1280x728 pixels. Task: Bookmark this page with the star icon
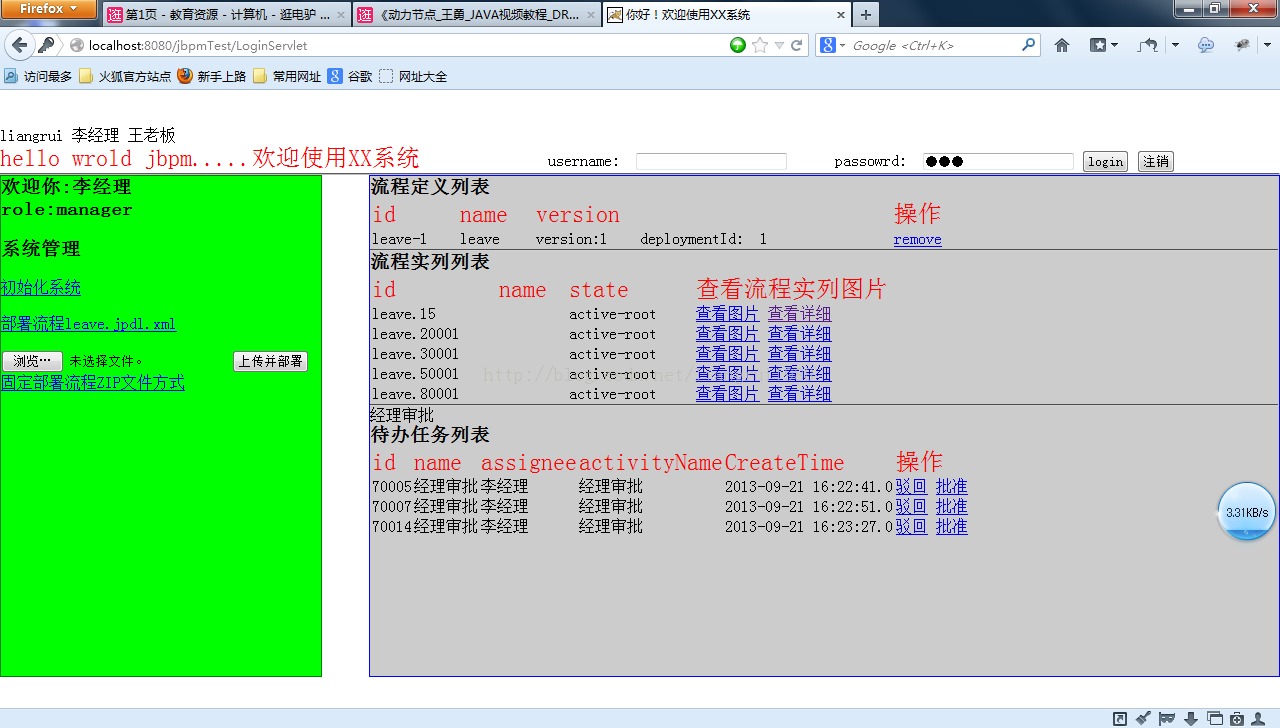(760, 45)
